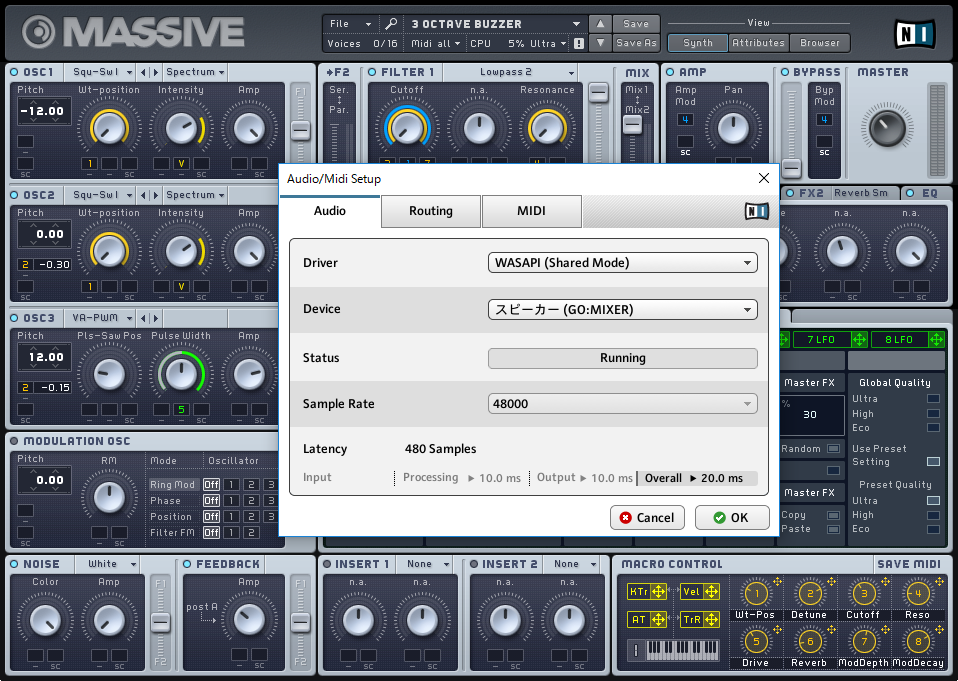The width and height of the screenshot is (958, 681).
Task: Check the Use Preset Setting box
Action: pos(933,461)
